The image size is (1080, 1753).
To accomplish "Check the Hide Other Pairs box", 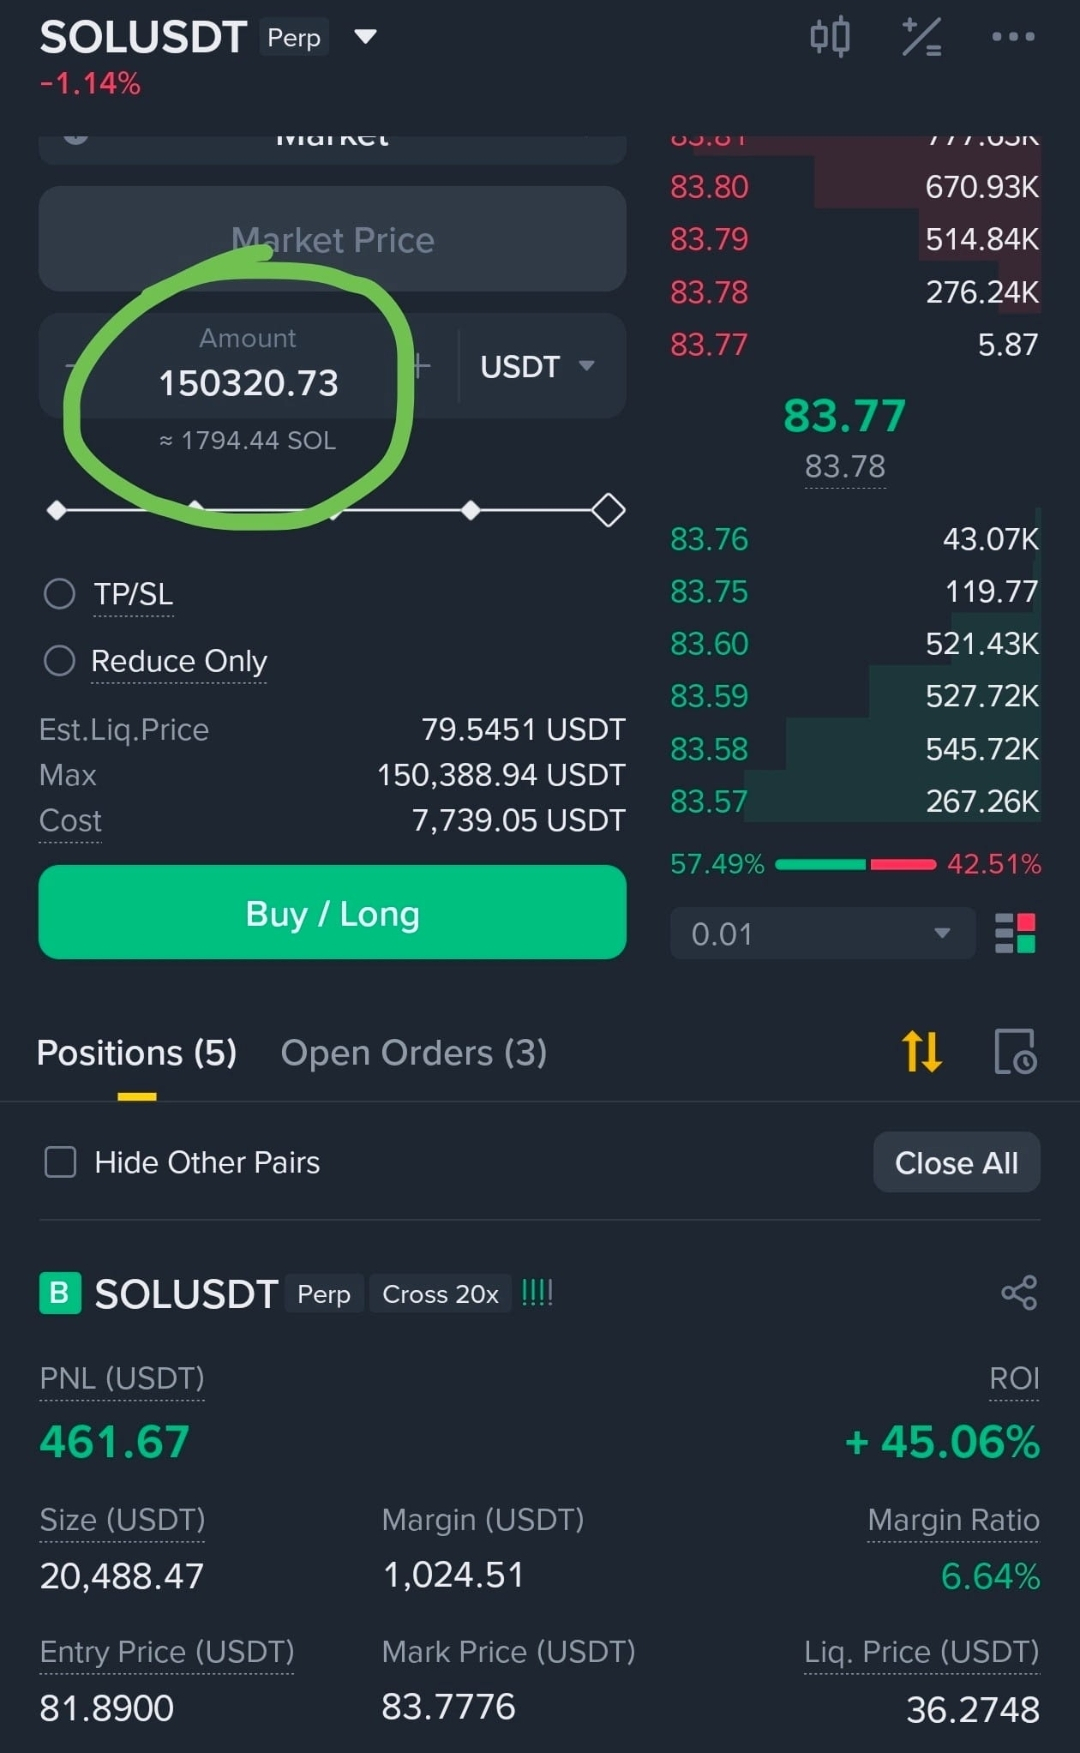I will click(x=60, y=1162).
